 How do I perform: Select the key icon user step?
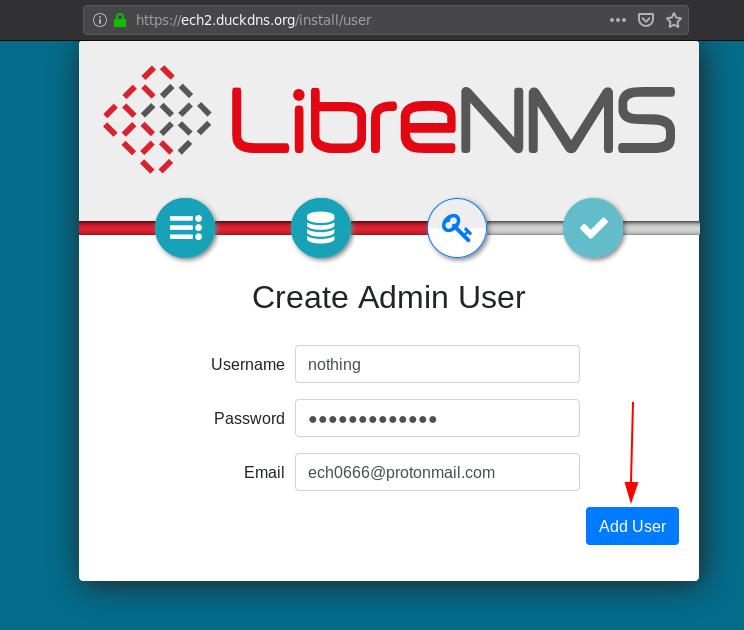[457, 228]
